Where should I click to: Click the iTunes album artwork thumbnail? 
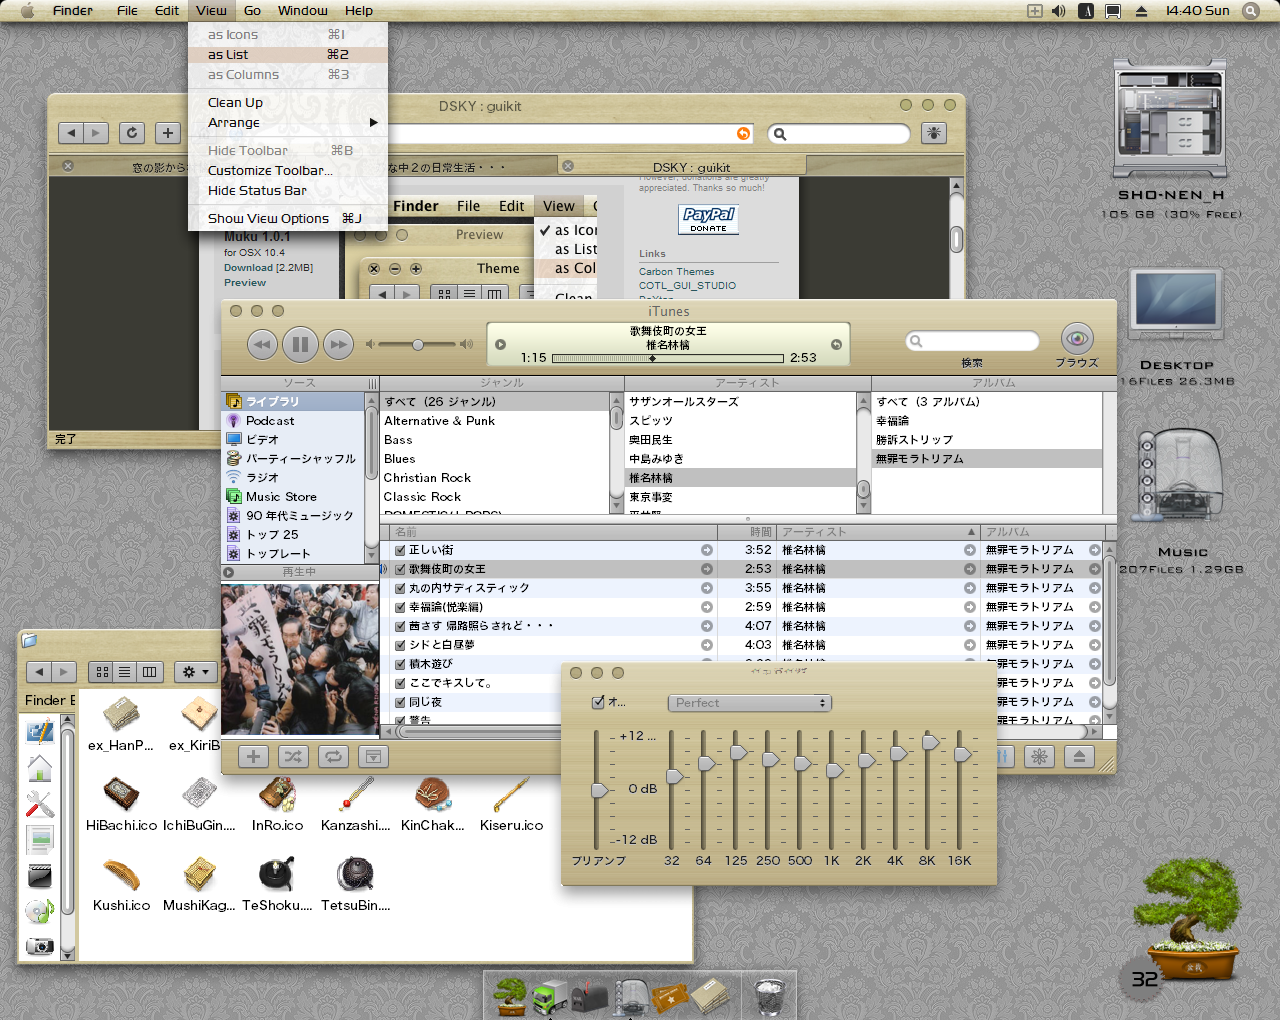(x=300, y=659)
